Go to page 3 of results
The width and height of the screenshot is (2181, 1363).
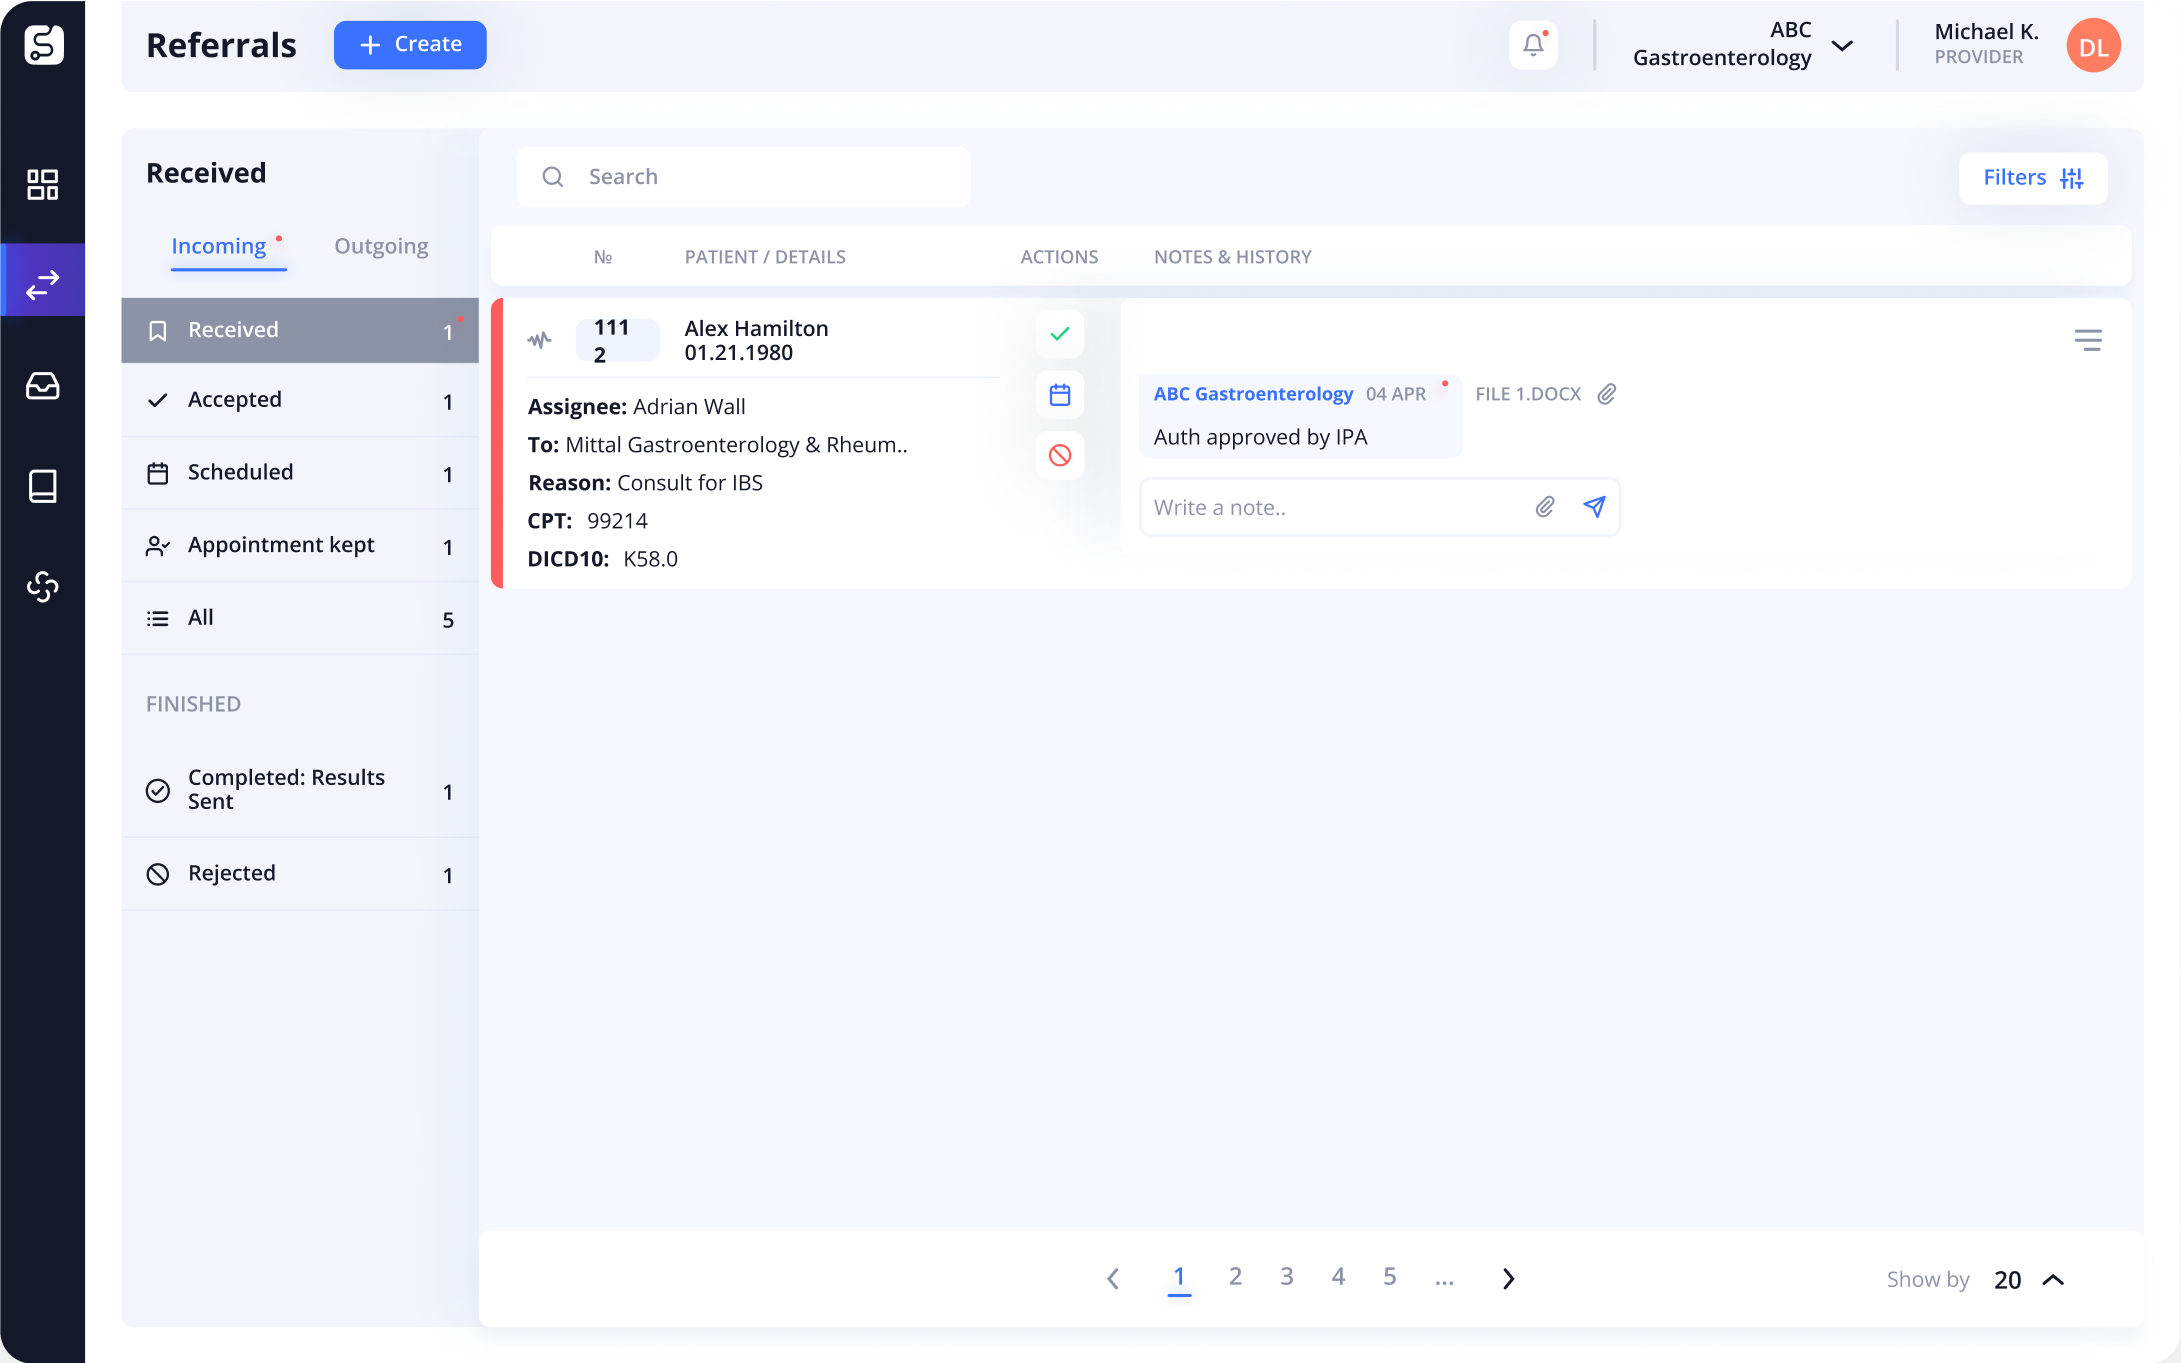[x=1287, y=1276]
